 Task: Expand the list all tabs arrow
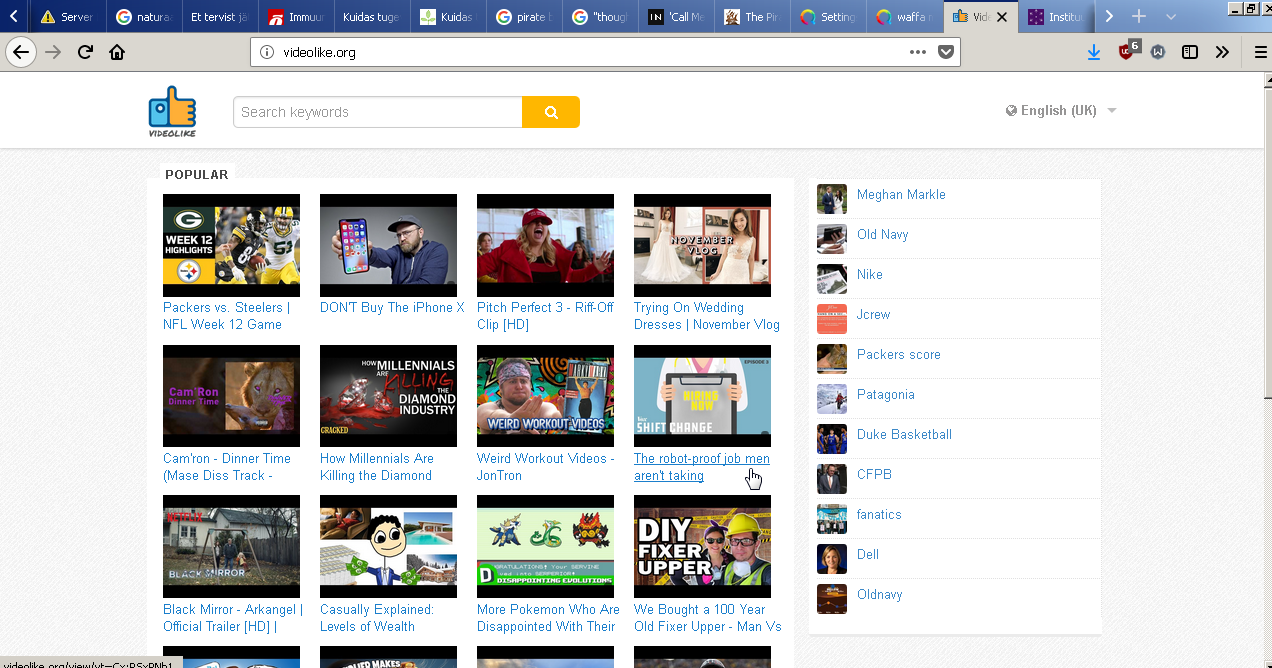1171,17
